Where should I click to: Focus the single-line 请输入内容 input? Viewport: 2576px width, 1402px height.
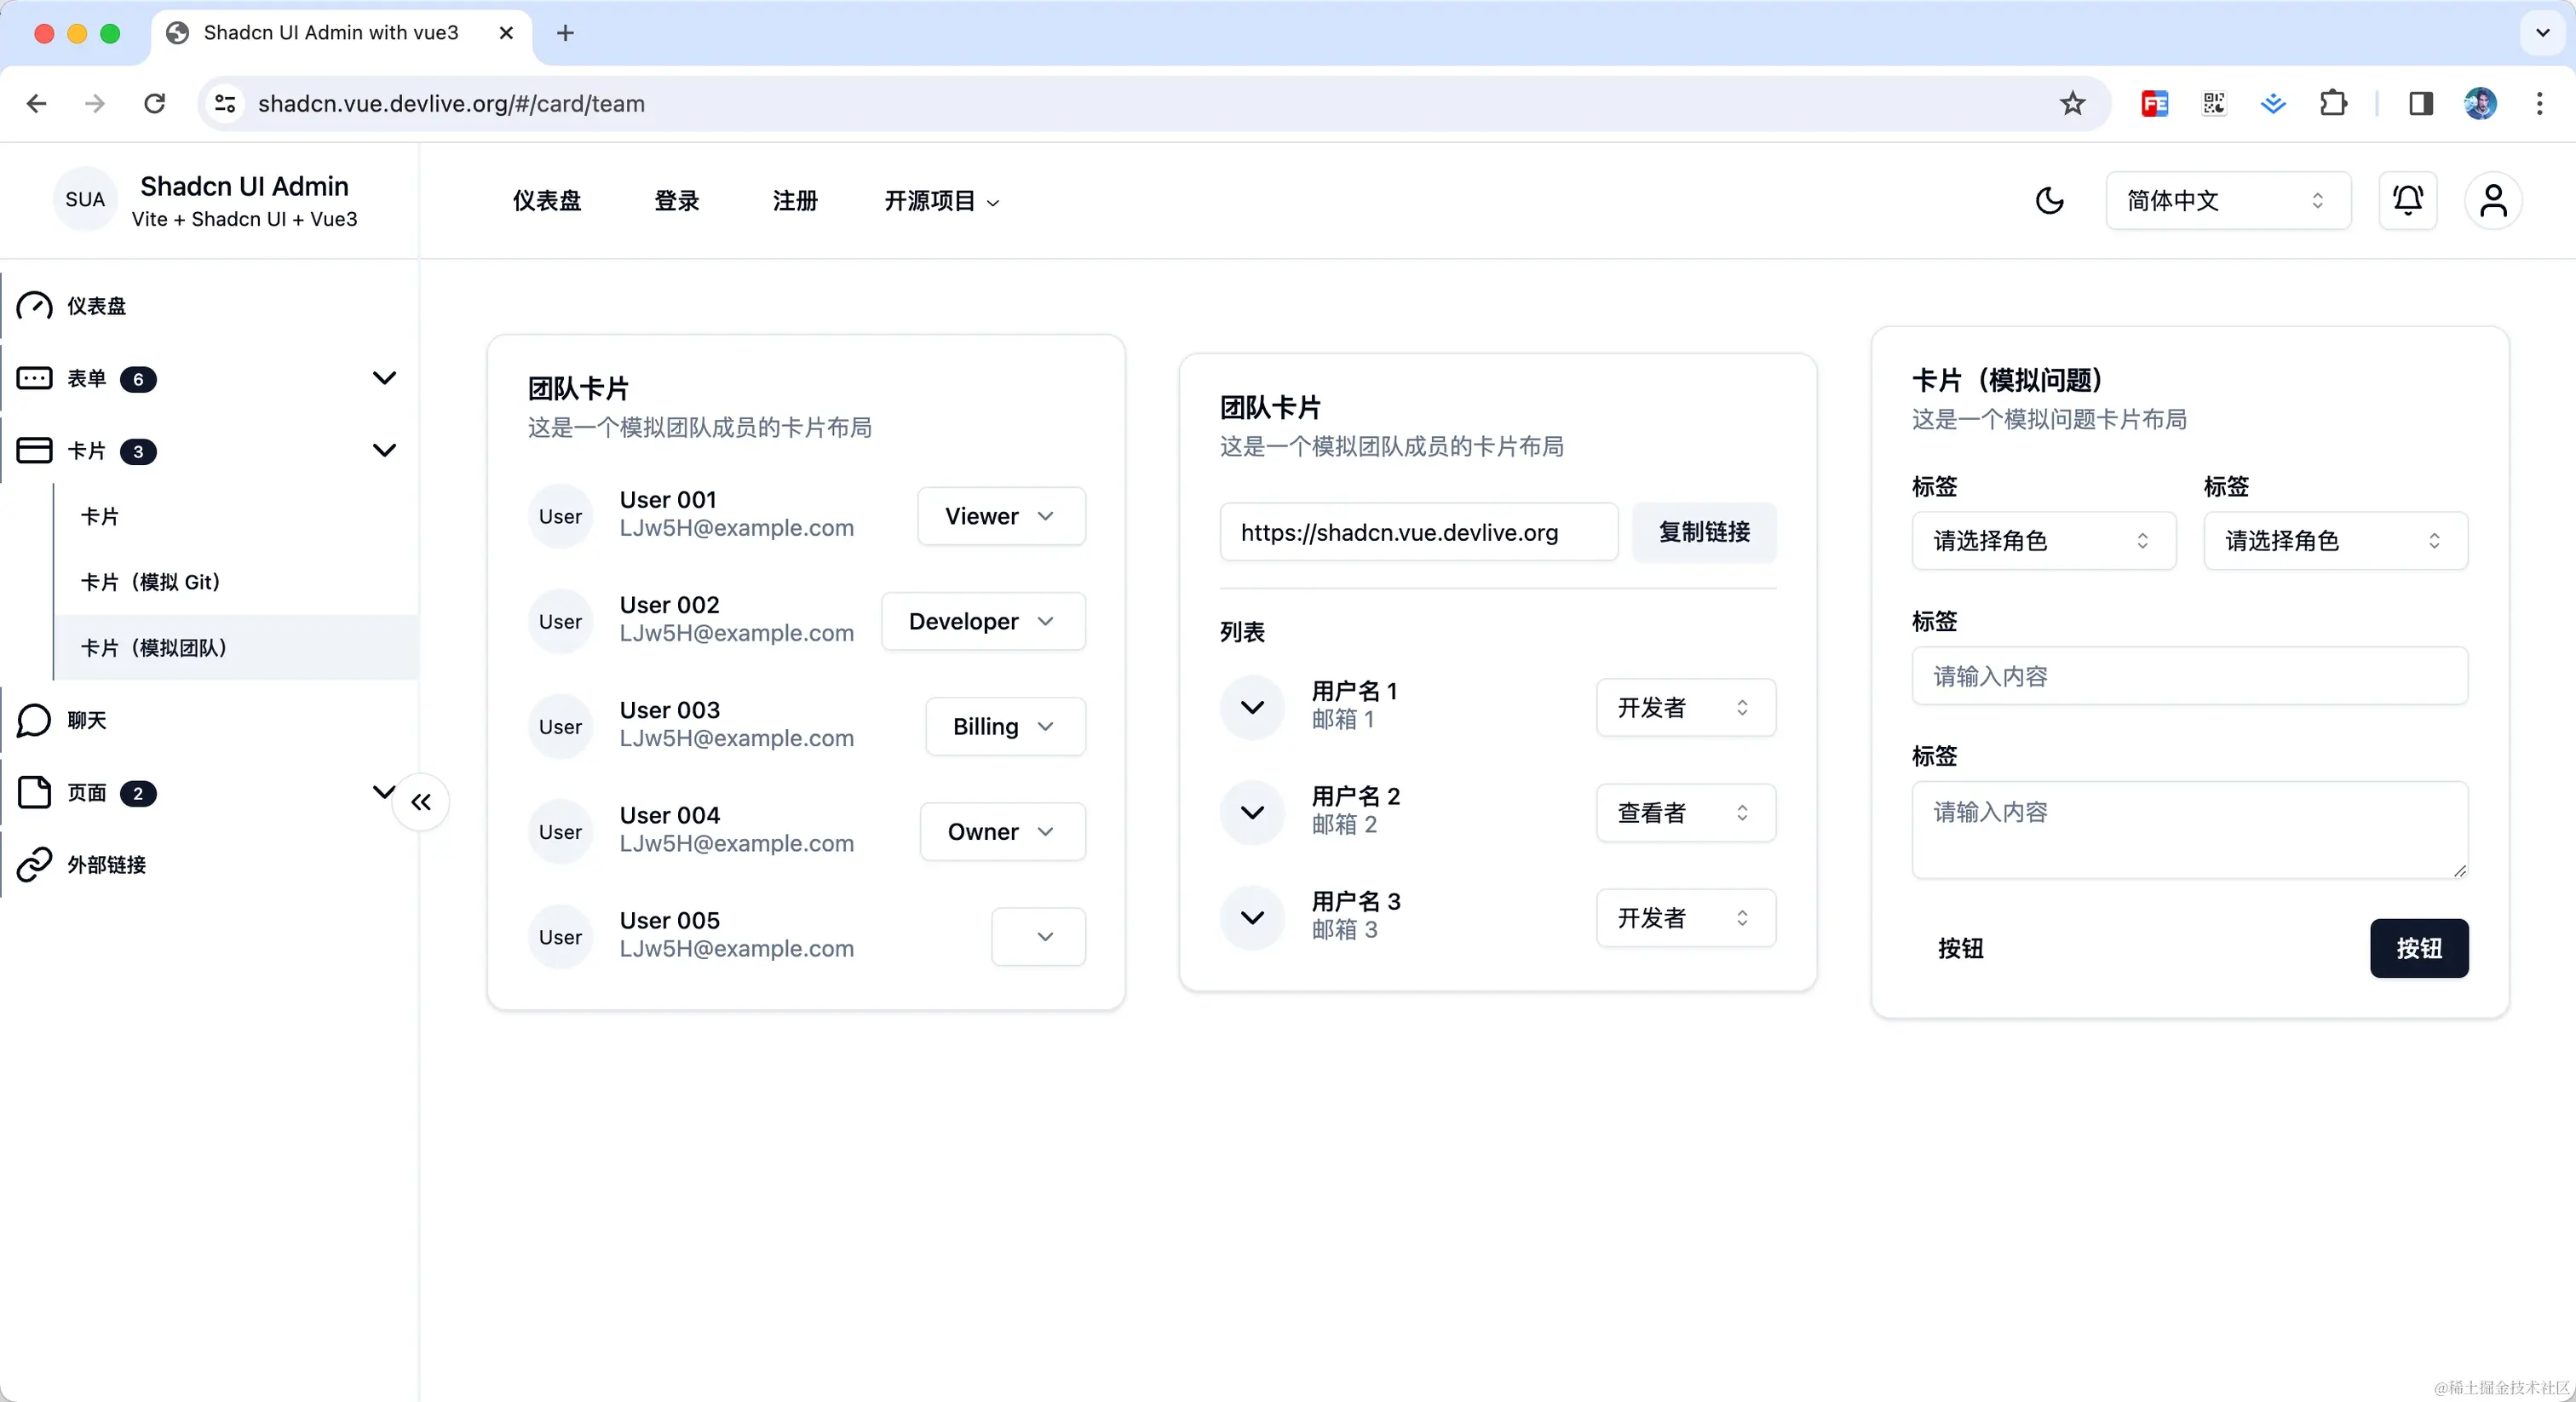(x=2189, y=676)
